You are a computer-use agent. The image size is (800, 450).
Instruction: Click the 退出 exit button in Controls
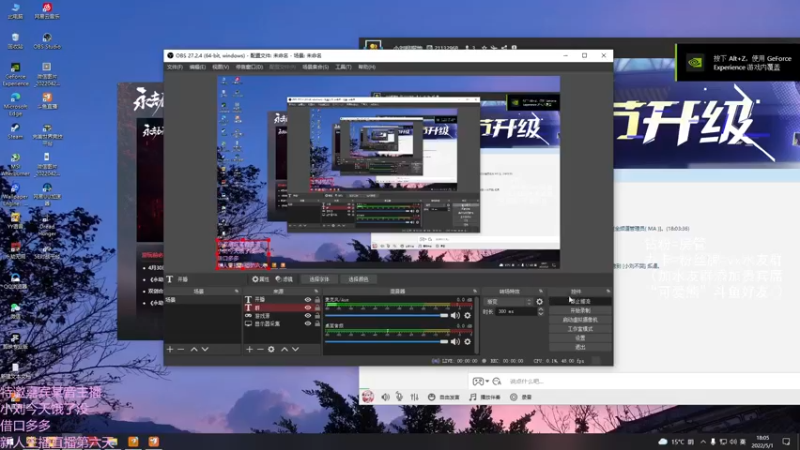pos(580,347)
